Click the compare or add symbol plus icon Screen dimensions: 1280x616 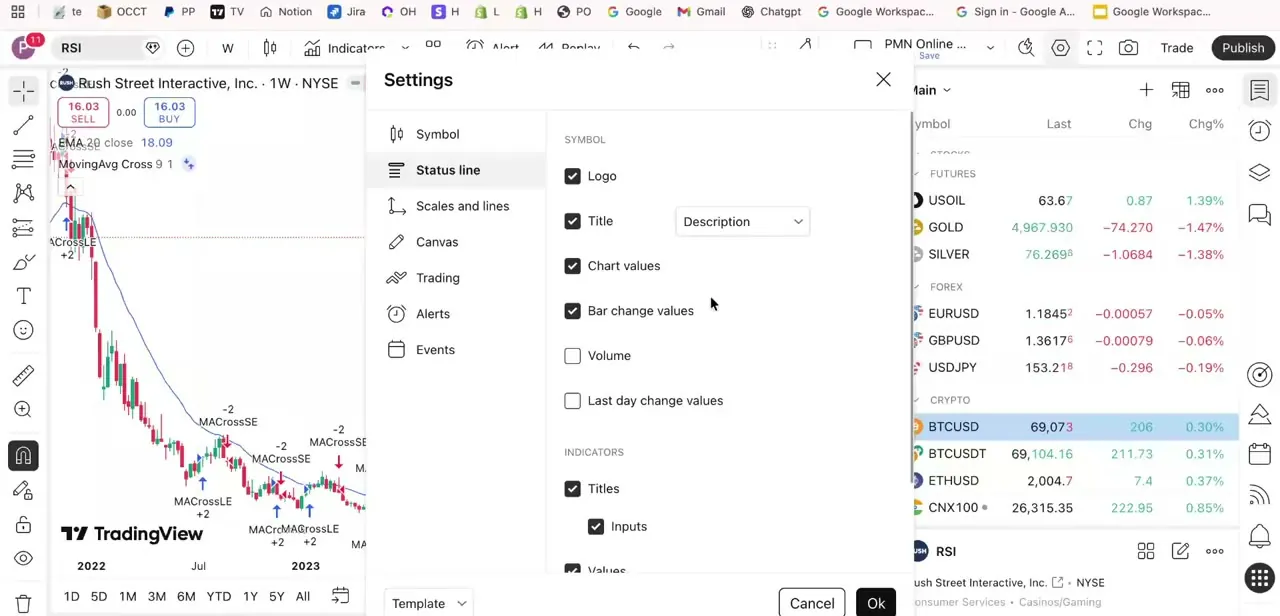tap(185, 48)
